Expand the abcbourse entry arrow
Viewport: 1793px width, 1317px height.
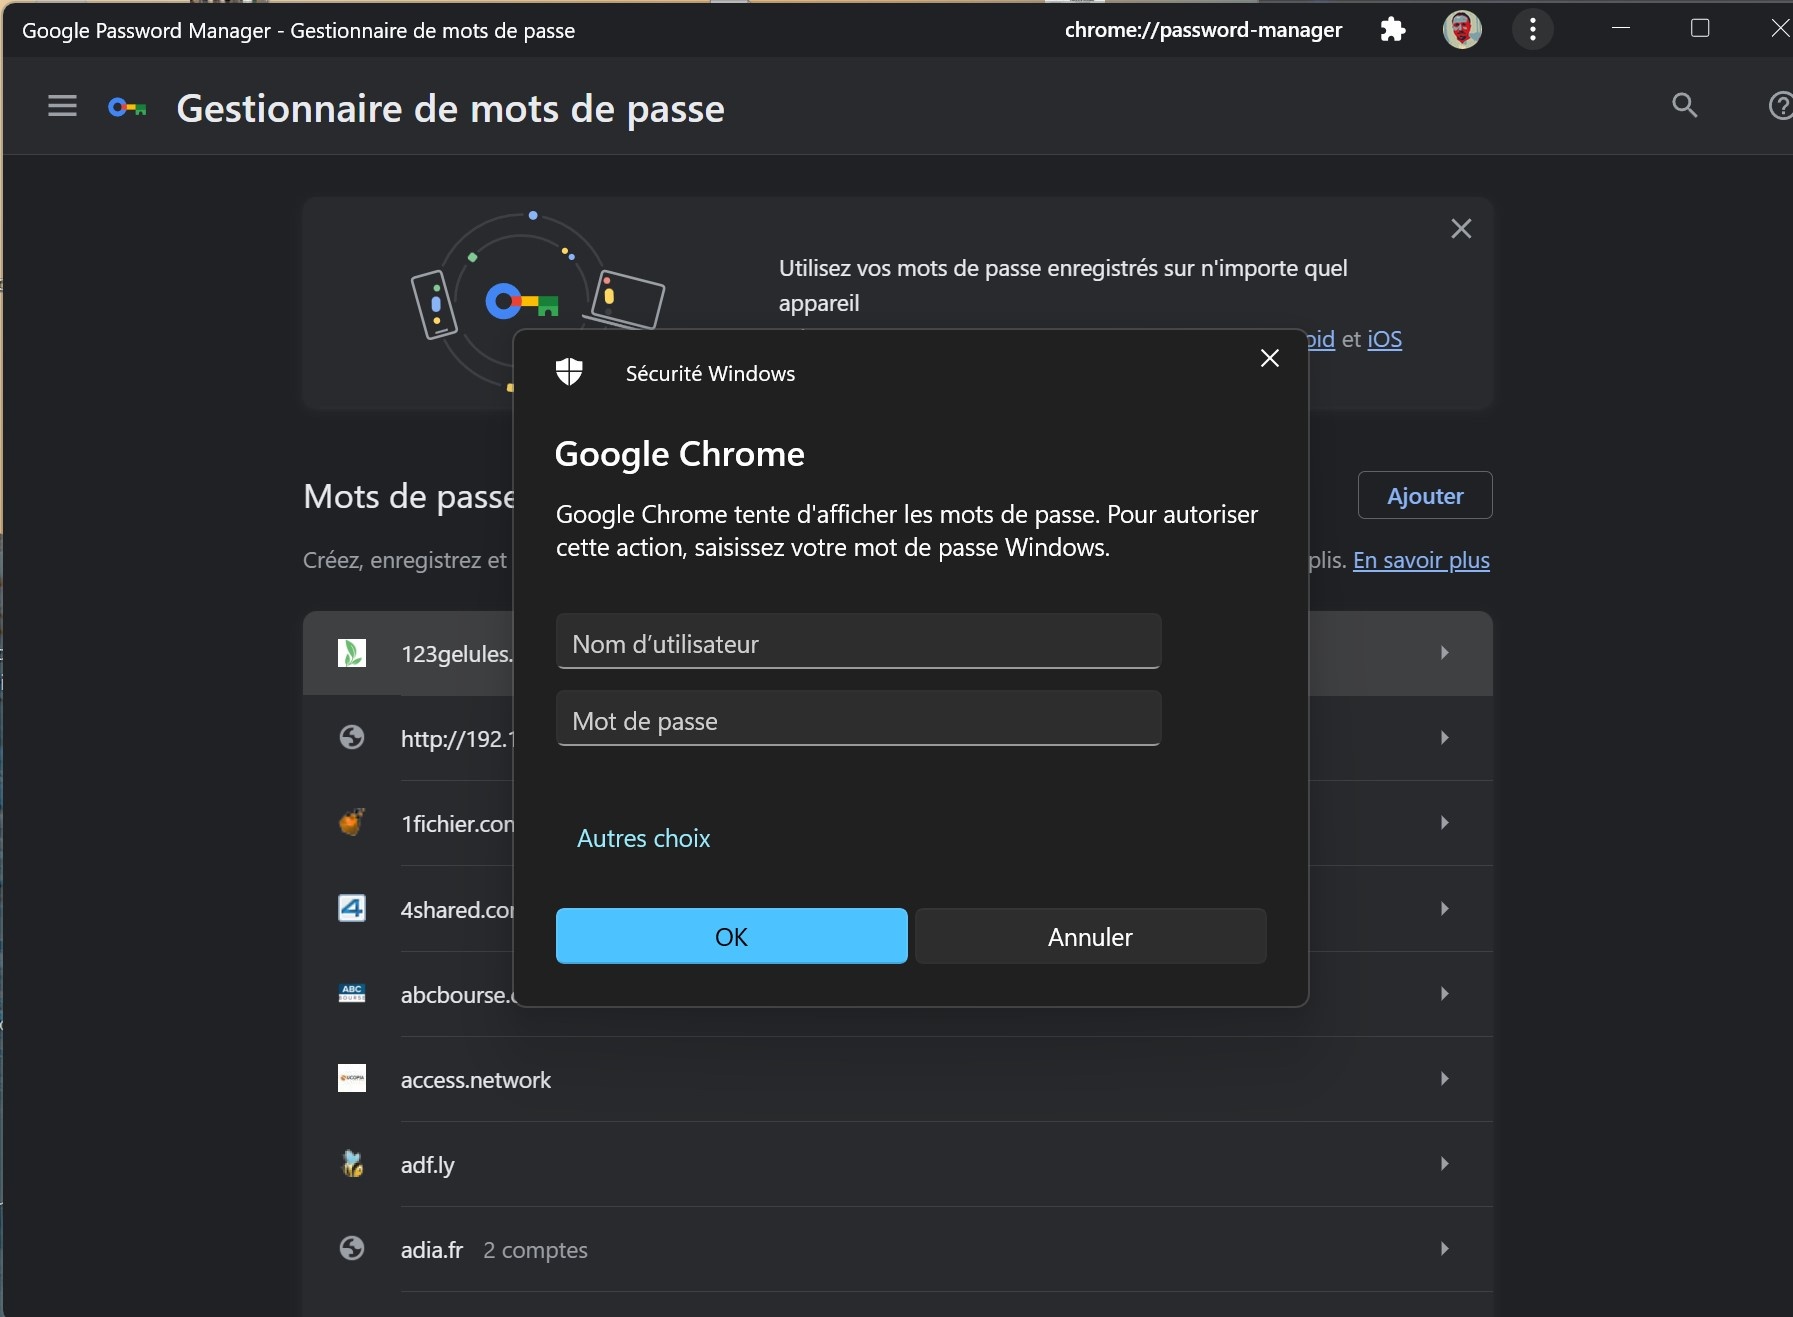click(1445, 993)
